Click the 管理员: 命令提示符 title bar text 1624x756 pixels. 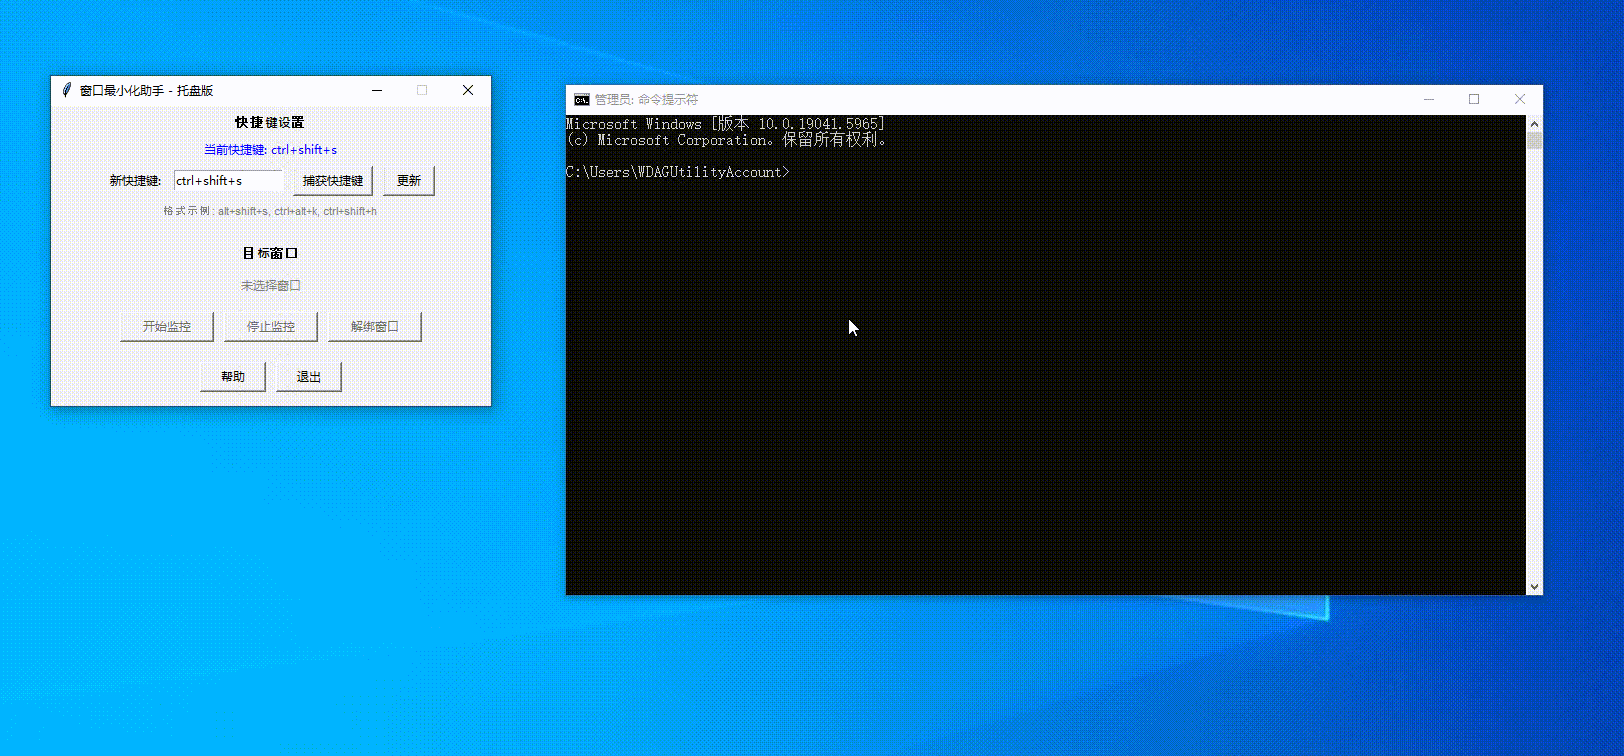[x=646, y=99]
